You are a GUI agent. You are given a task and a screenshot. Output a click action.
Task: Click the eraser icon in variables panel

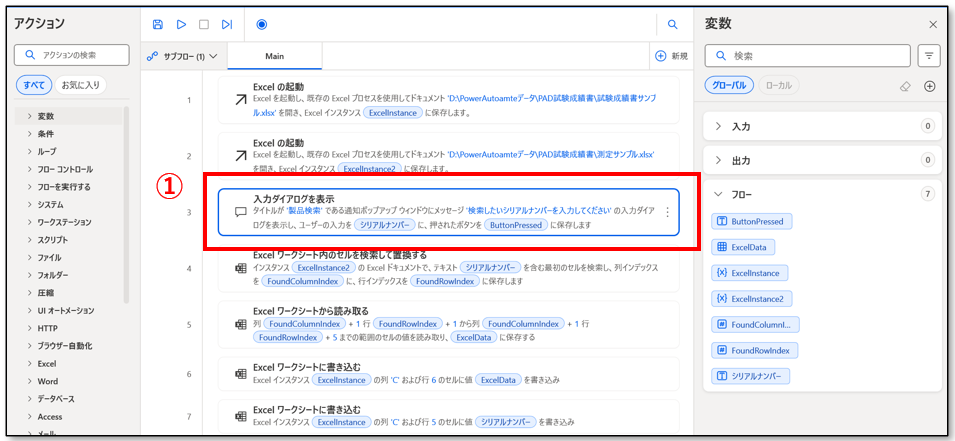pyautogui.click(x=905, y=86)
